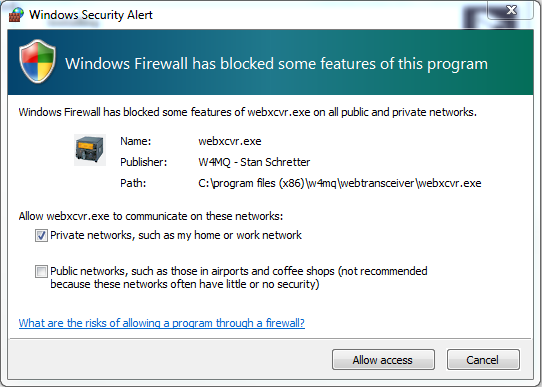Click the webxcvr.exe name value

pos(230,141)
